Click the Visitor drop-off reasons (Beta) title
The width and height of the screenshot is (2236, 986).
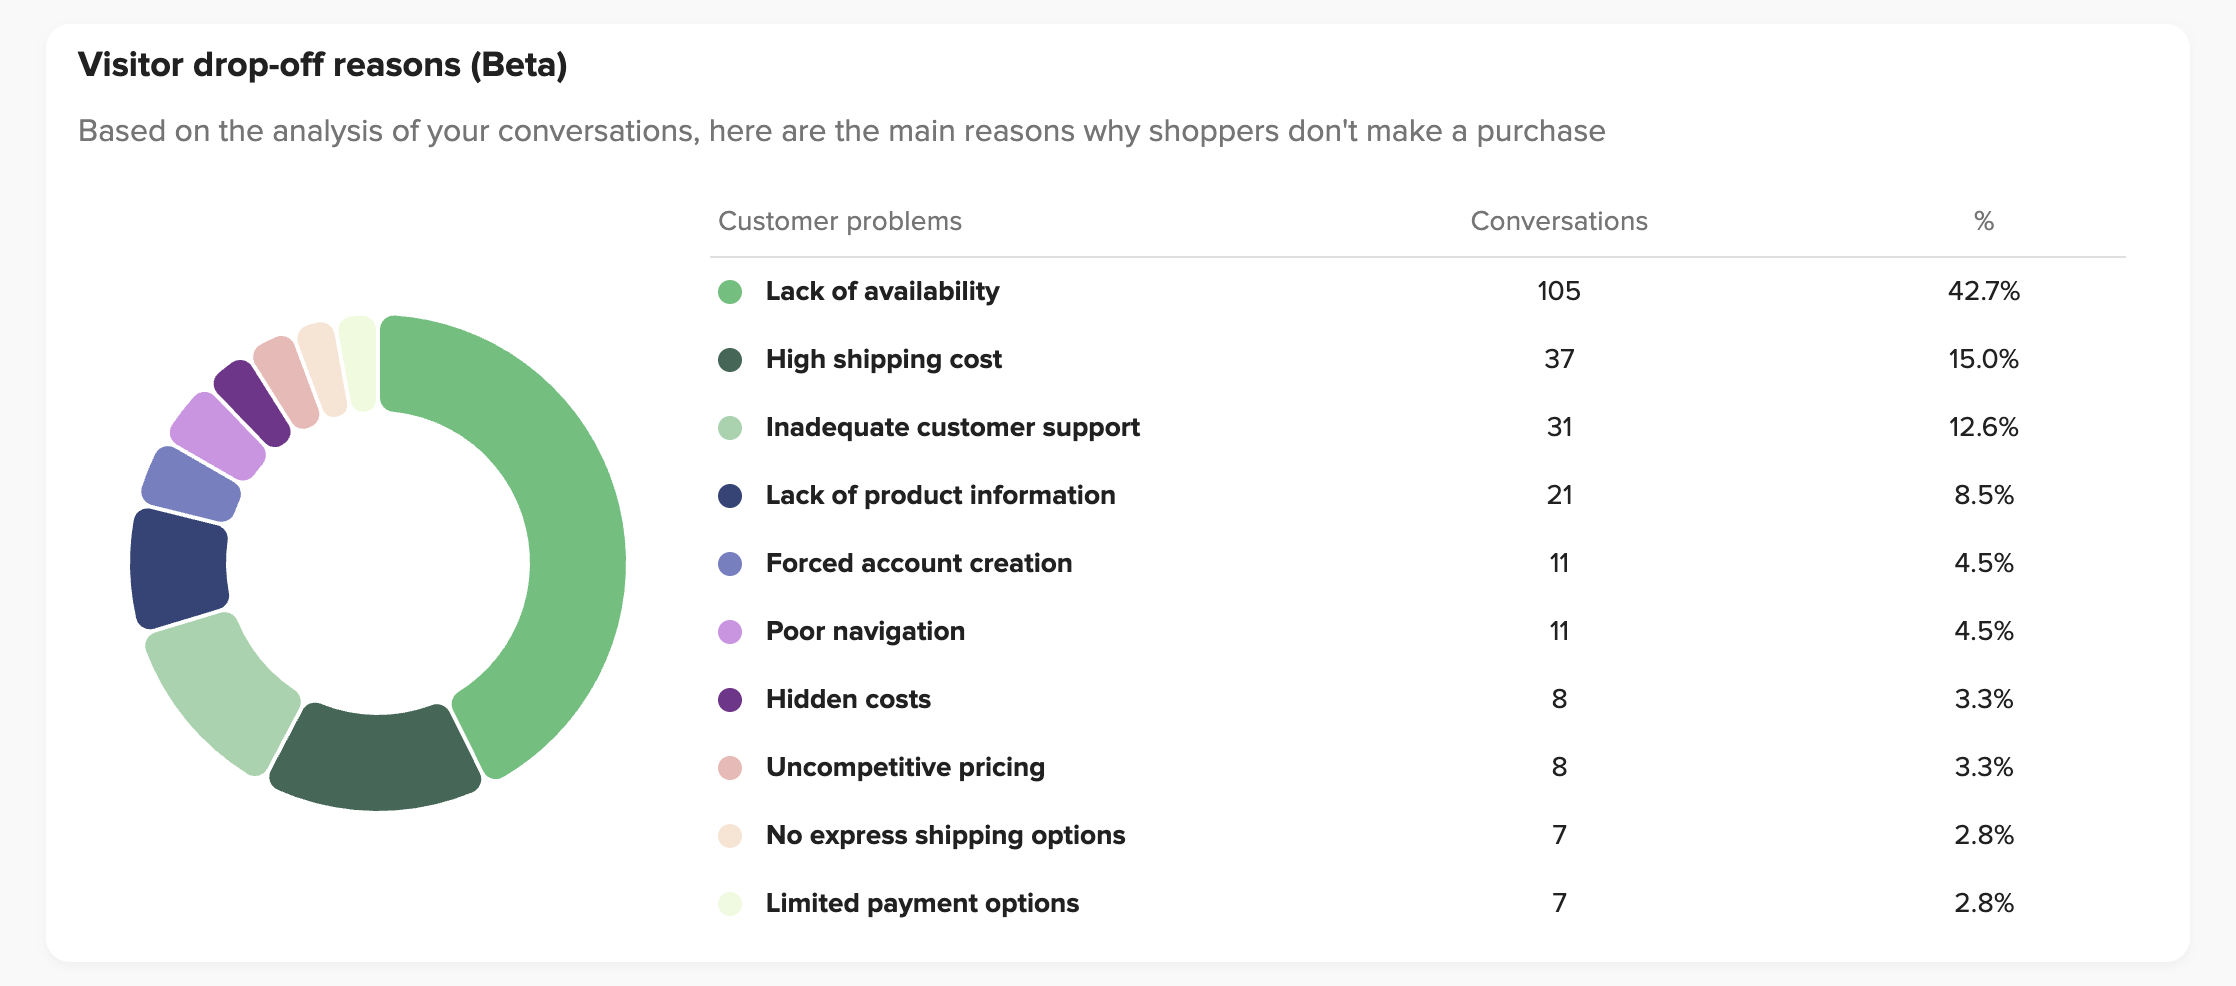tap(322, 65)
